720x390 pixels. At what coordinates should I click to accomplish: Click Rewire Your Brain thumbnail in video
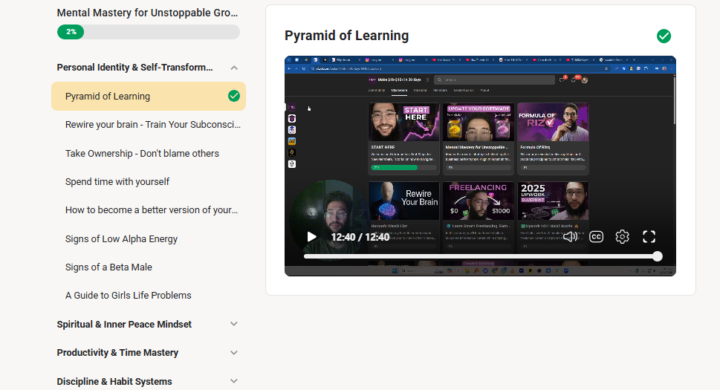pos(404,201)
